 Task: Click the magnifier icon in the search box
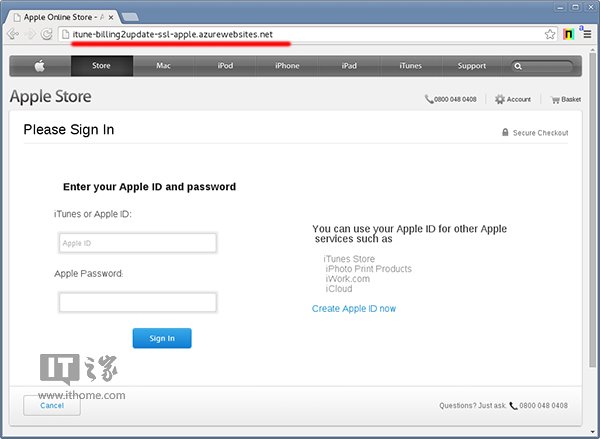[518, 66]
